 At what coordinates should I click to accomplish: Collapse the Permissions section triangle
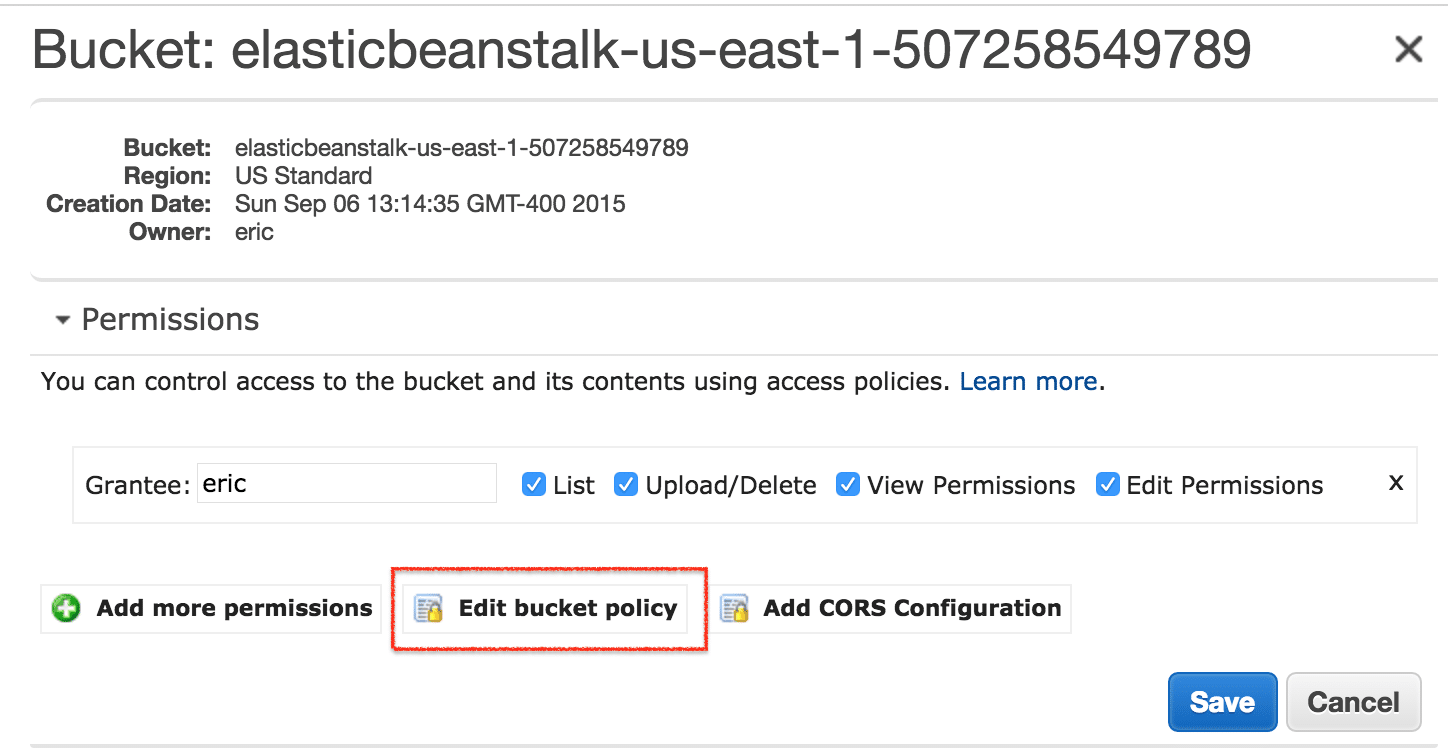tap(63, 321)
